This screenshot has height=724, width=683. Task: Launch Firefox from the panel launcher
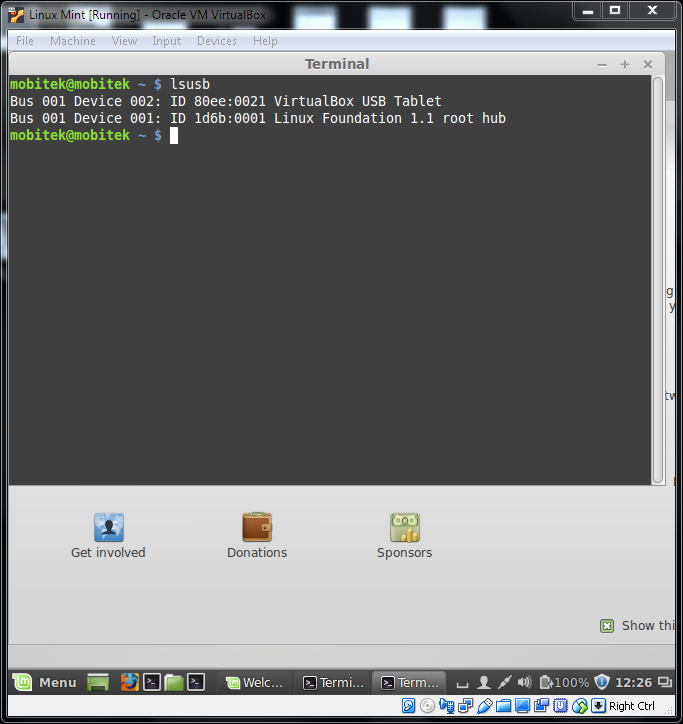pos(129,682)
